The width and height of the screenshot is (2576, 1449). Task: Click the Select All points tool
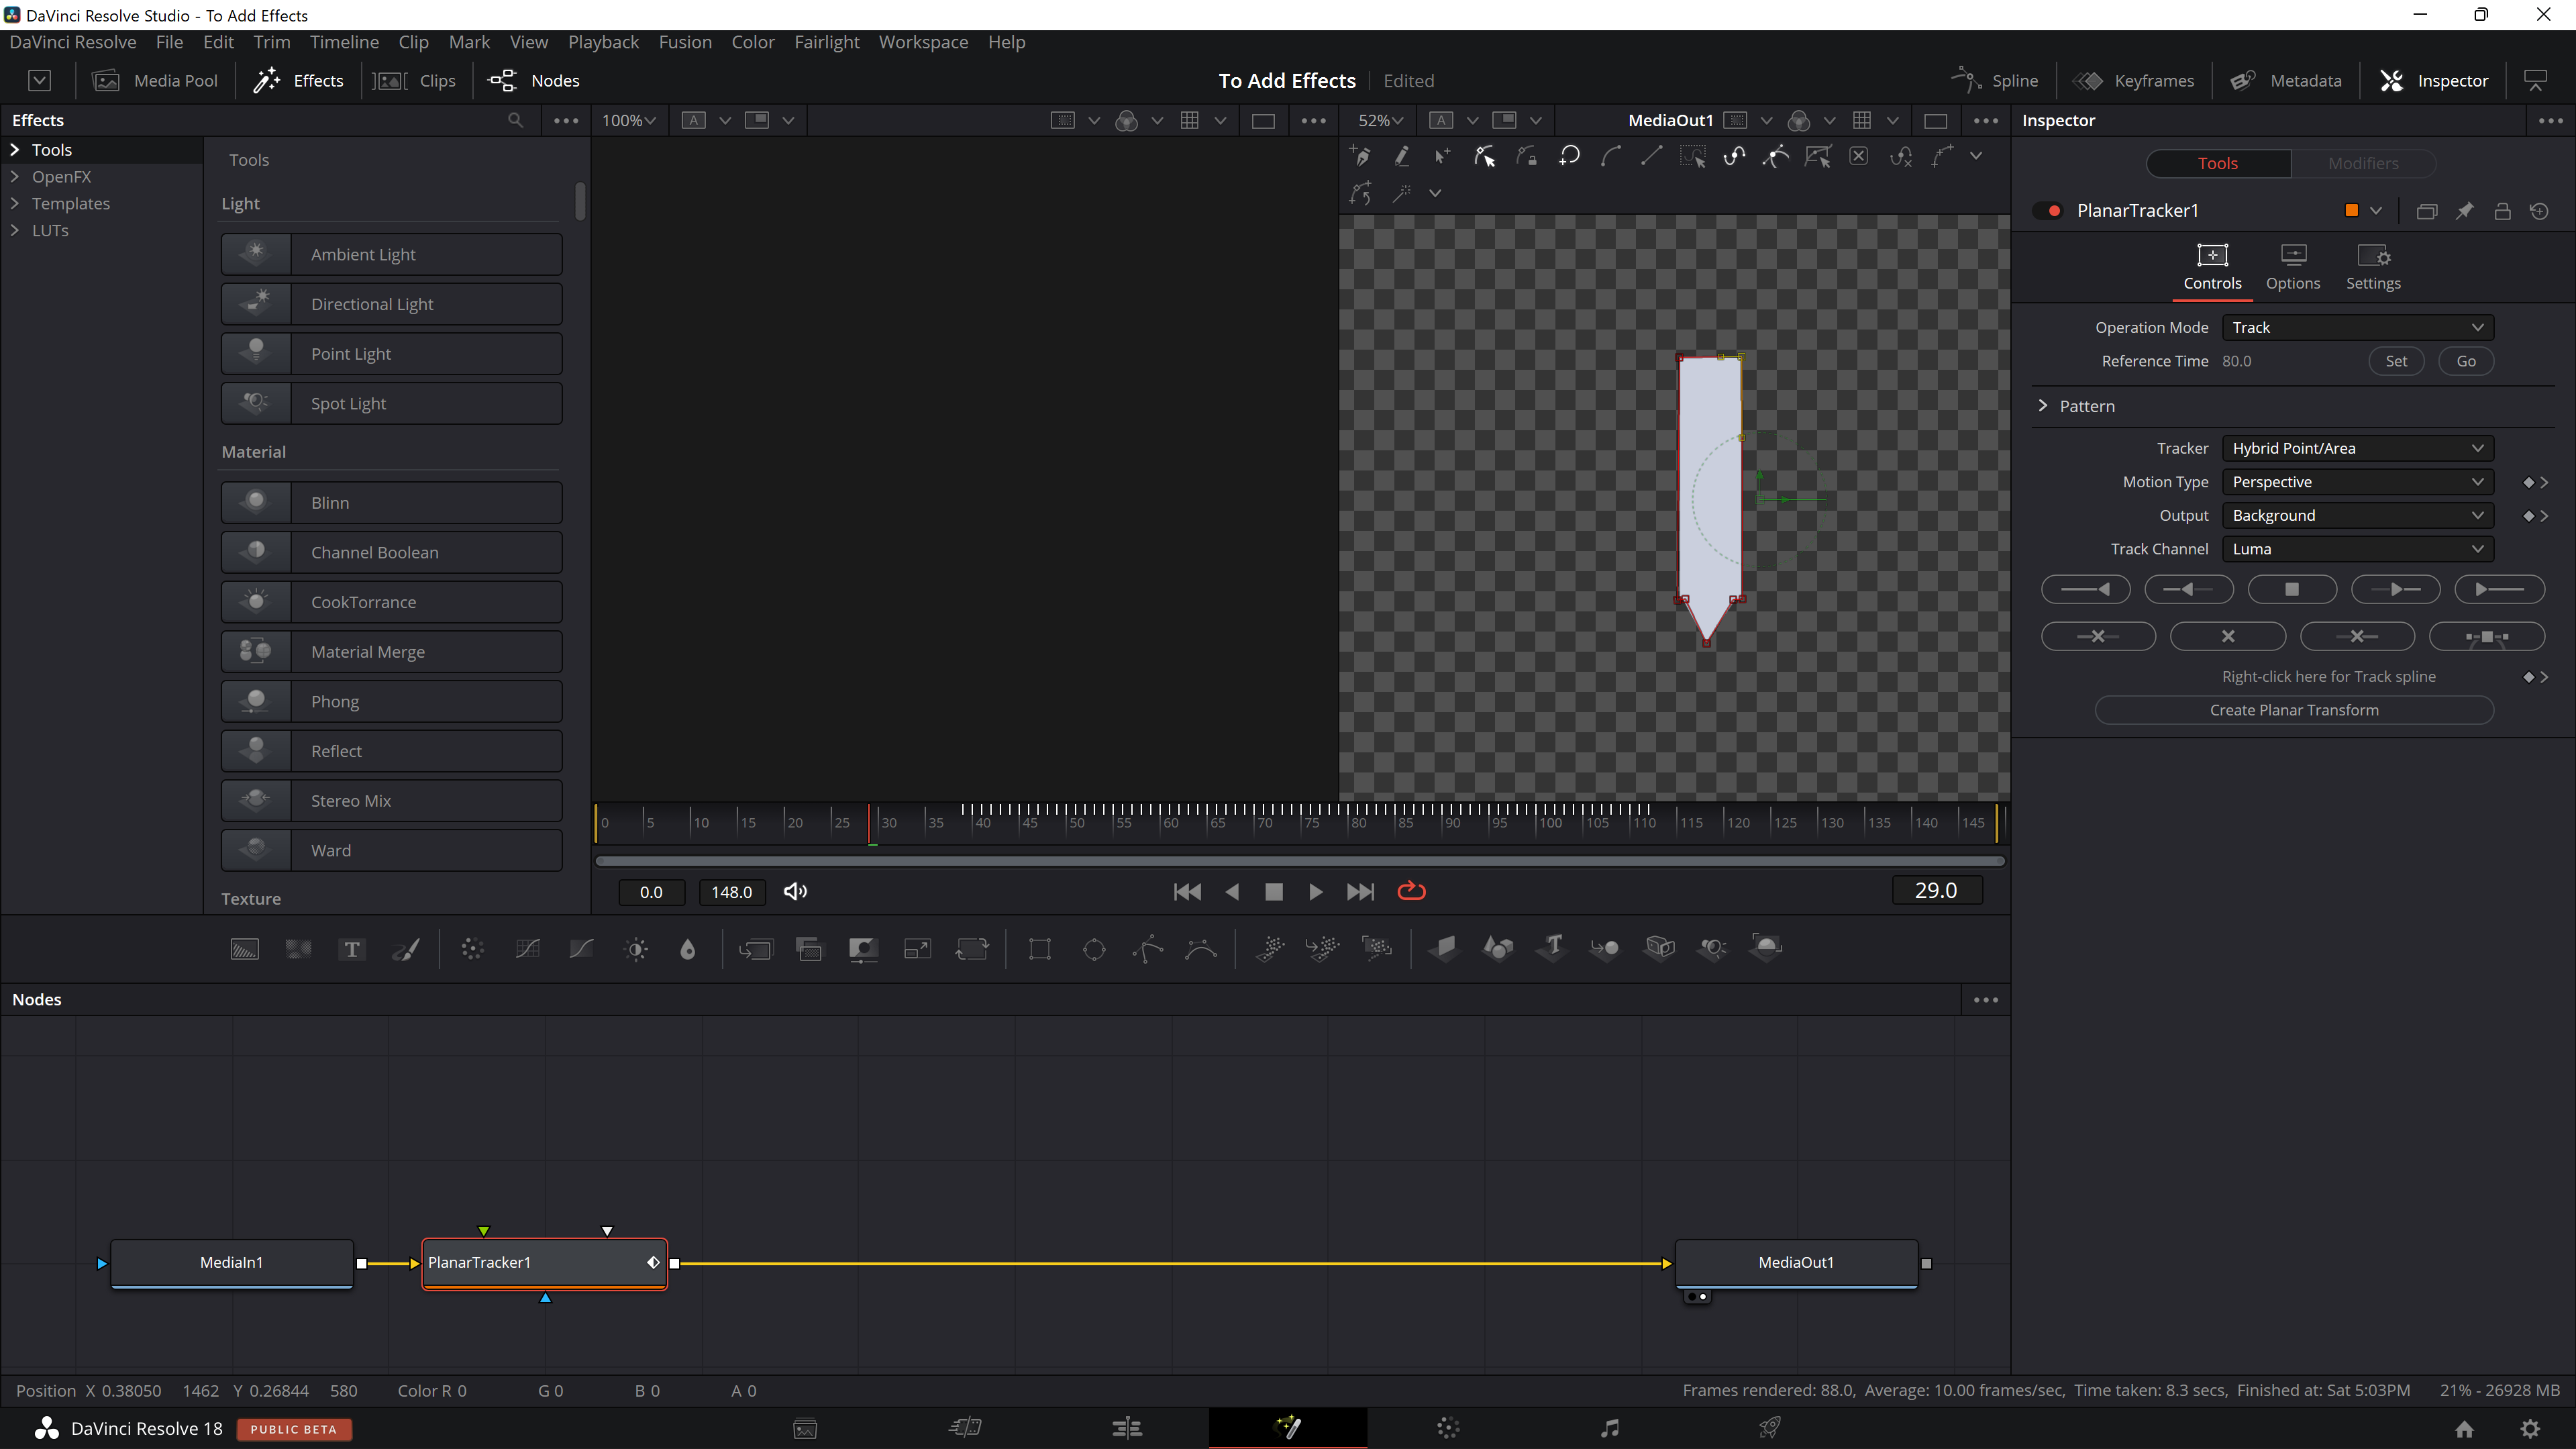click(1693, 156)
